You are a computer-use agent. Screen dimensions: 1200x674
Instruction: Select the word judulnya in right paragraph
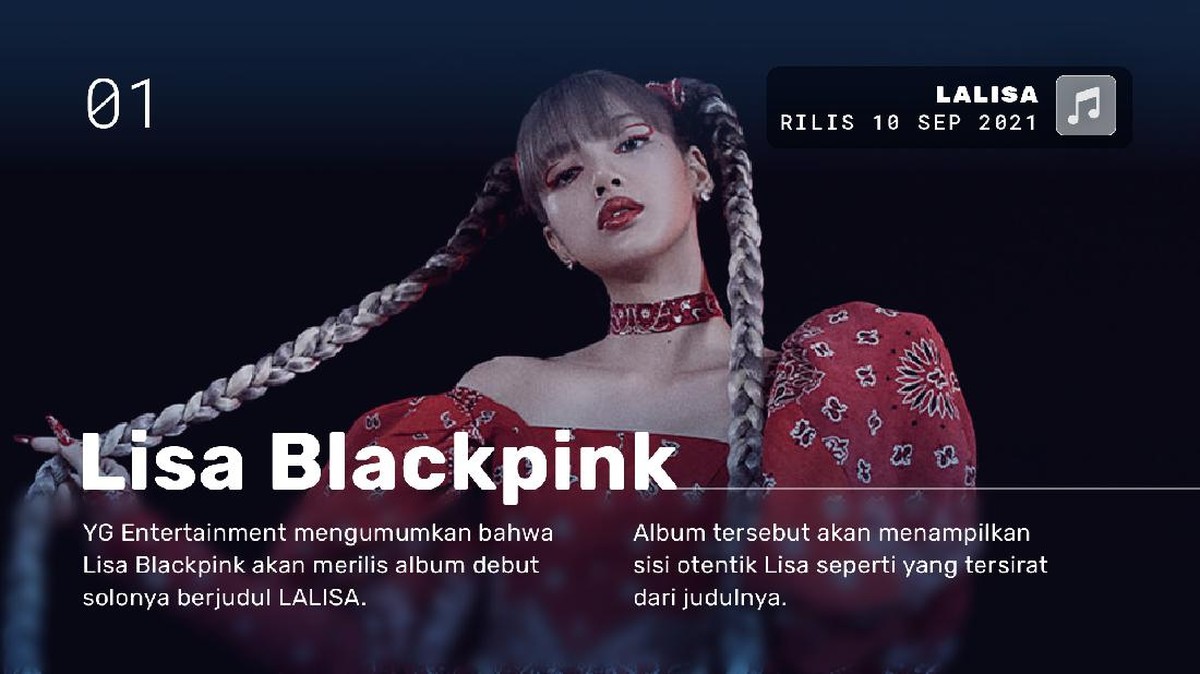pyautogui.click(x=735, y=600)
